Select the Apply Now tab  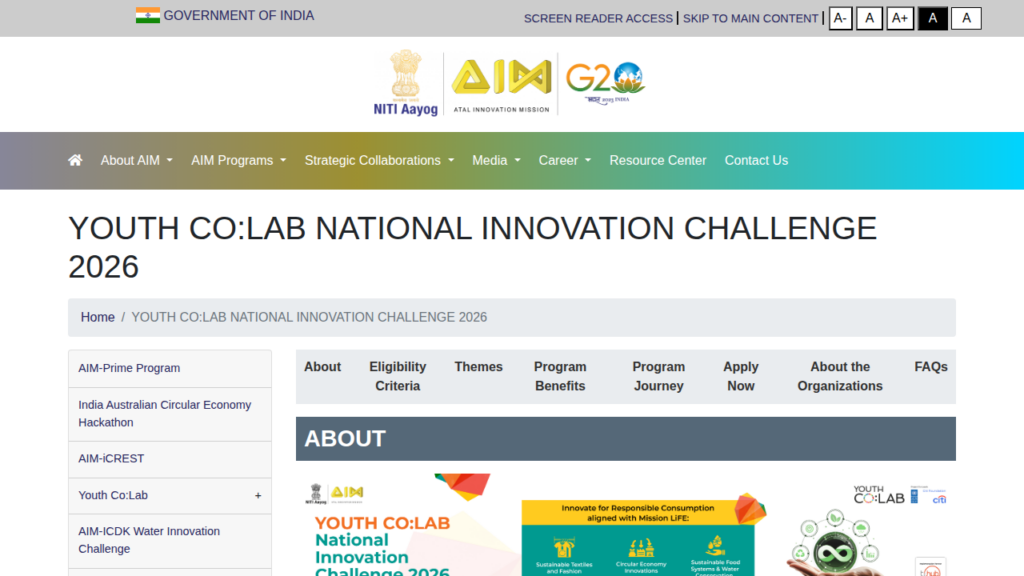740,376
